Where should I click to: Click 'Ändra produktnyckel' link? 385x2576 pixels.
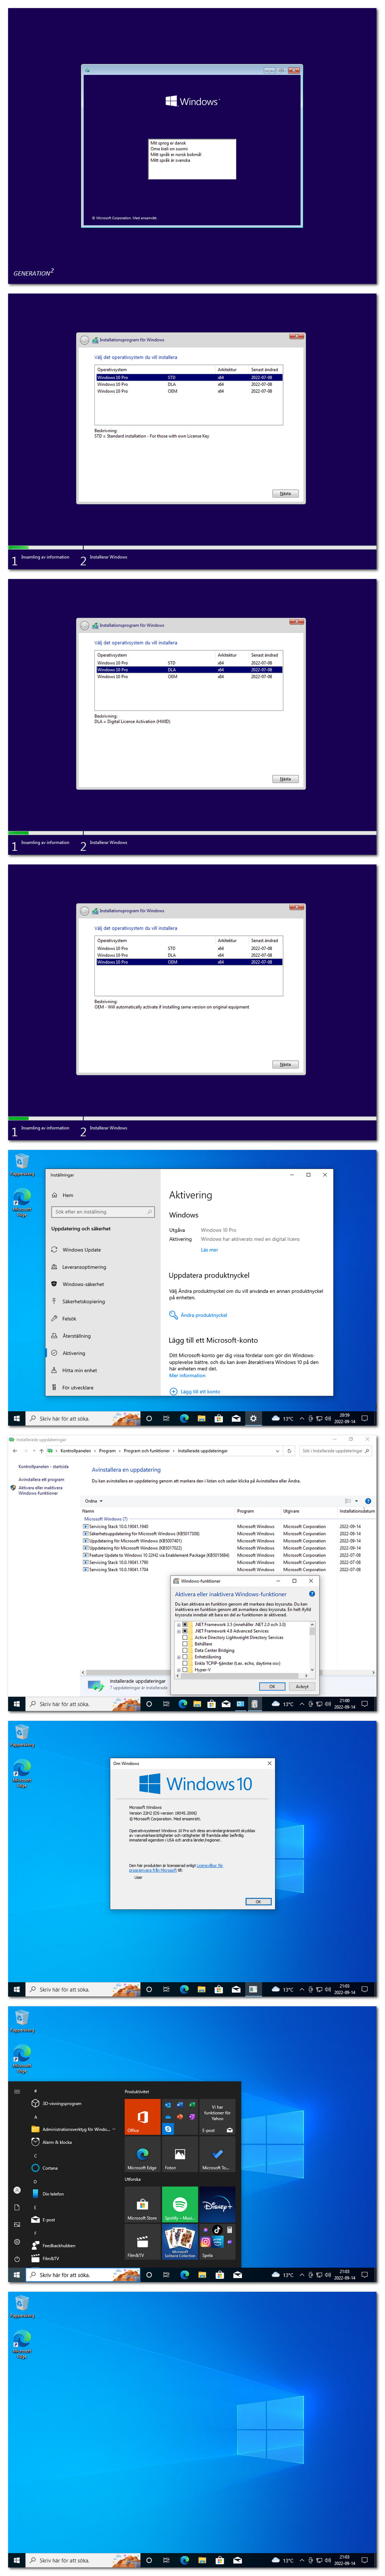[x=203, y=1315]
